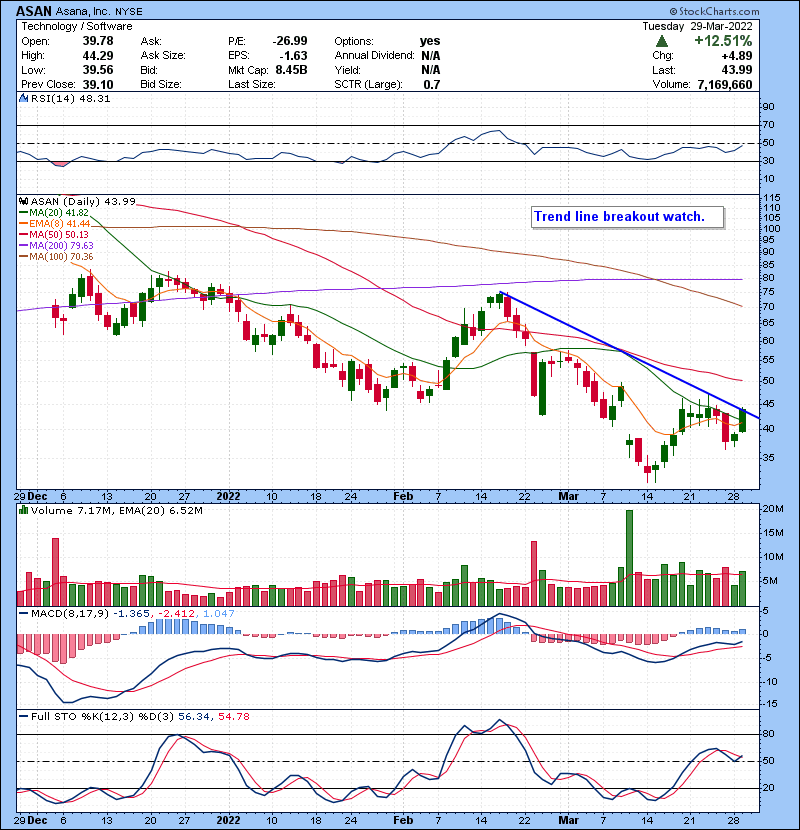Click the MACD signal value -2.412

coord(176,614)
